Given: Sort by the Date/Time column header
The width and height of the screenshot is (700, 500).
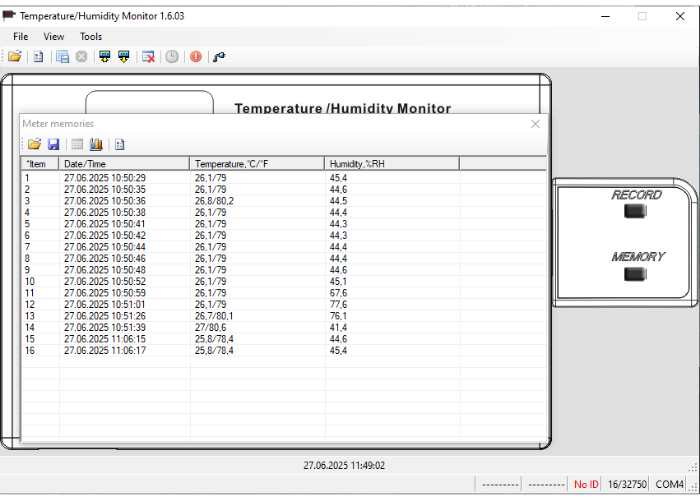Looking at the screenshot, I should (124, 164).
